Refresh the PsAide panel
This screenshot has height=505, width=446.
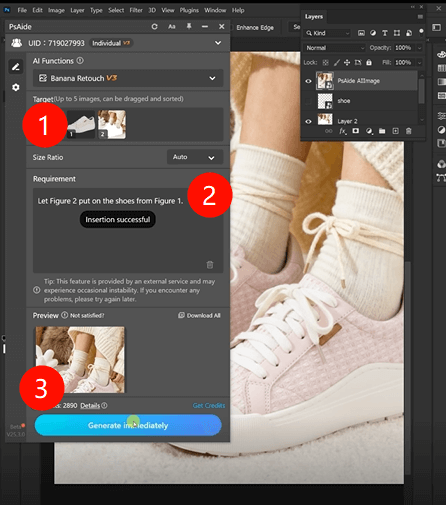[154, 27]
